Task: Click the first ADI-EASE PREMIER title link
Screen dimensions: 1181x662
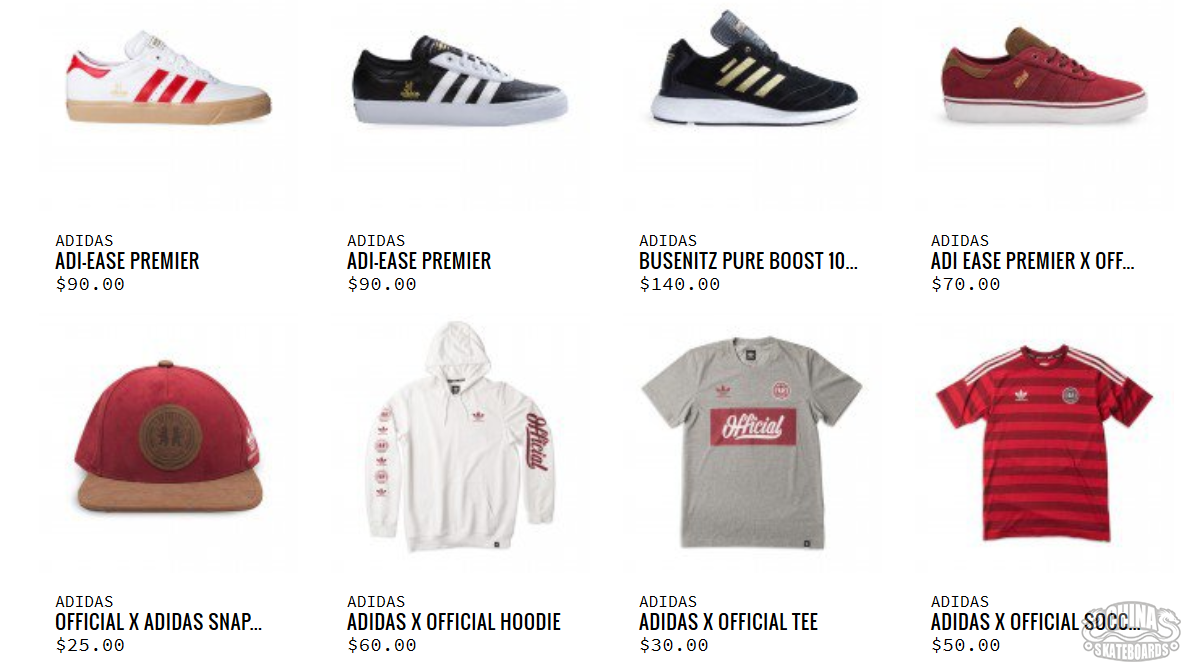Action: (x=127, y=261)
